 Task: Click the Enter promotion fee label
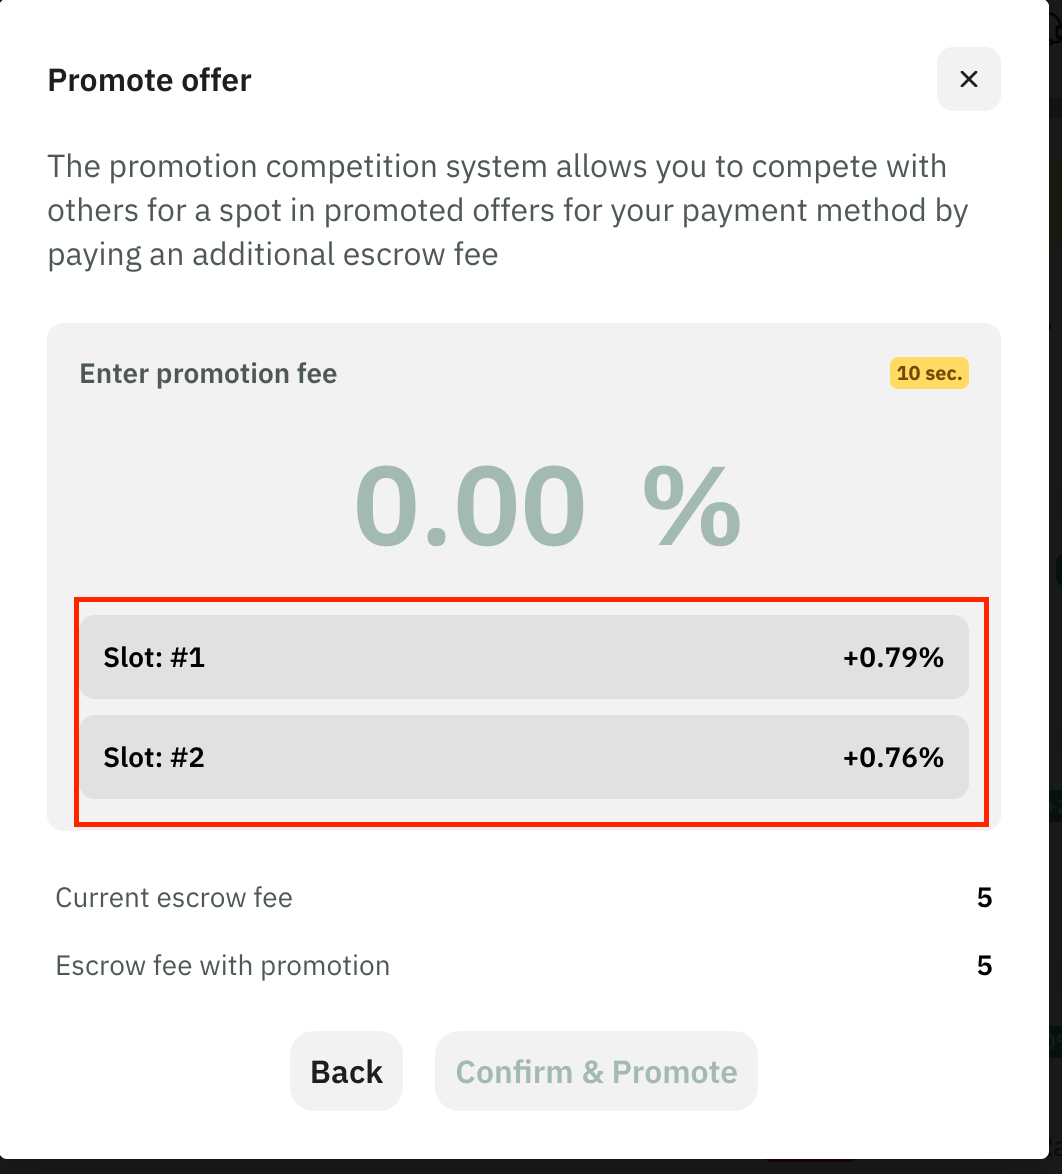point(208,373)
